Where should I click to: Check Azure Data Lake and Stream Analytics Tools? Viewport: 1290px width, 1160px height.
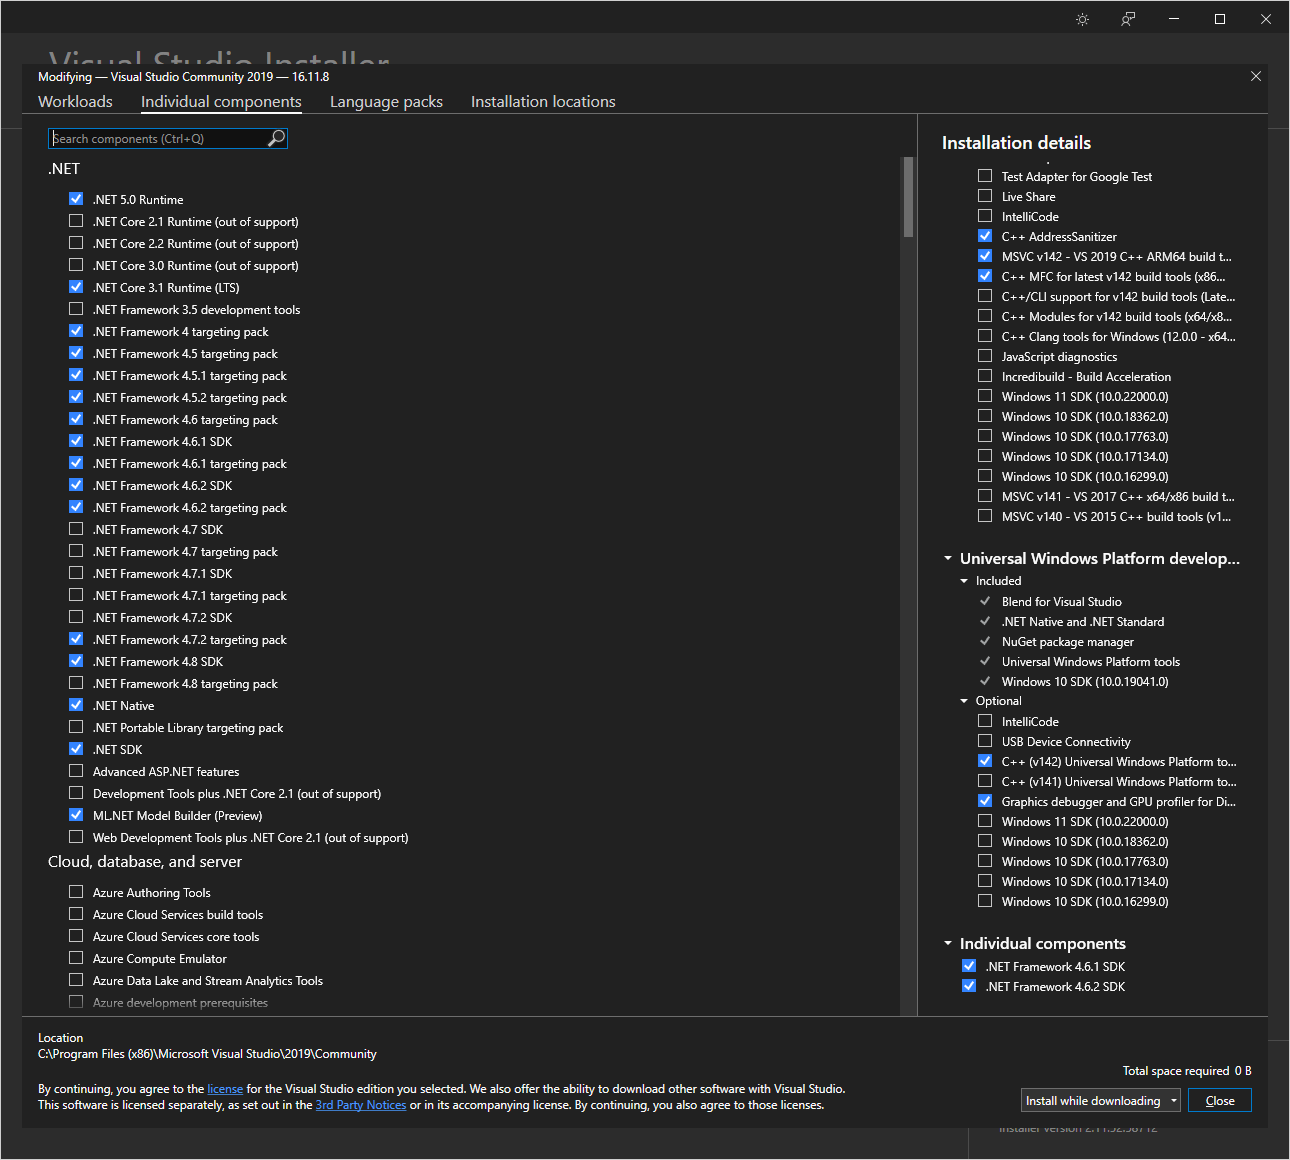coord(76,980)
